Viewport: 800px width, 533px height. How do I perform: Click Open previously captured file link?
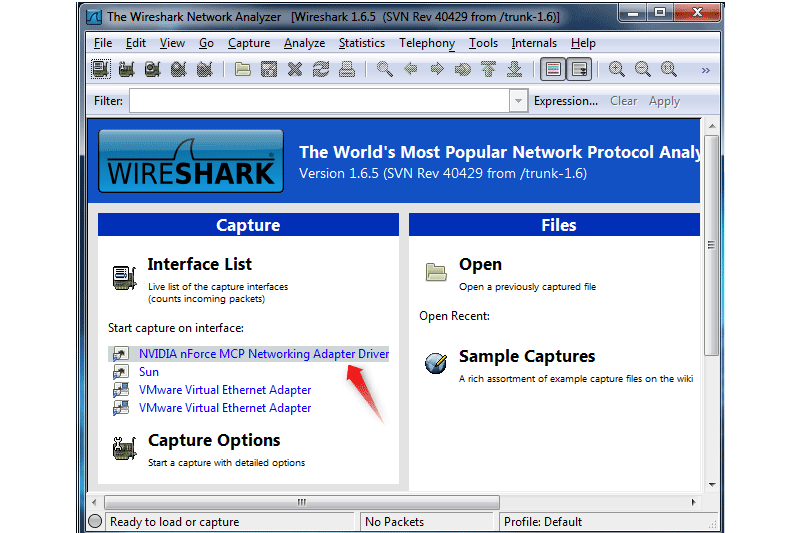[480, 264]
